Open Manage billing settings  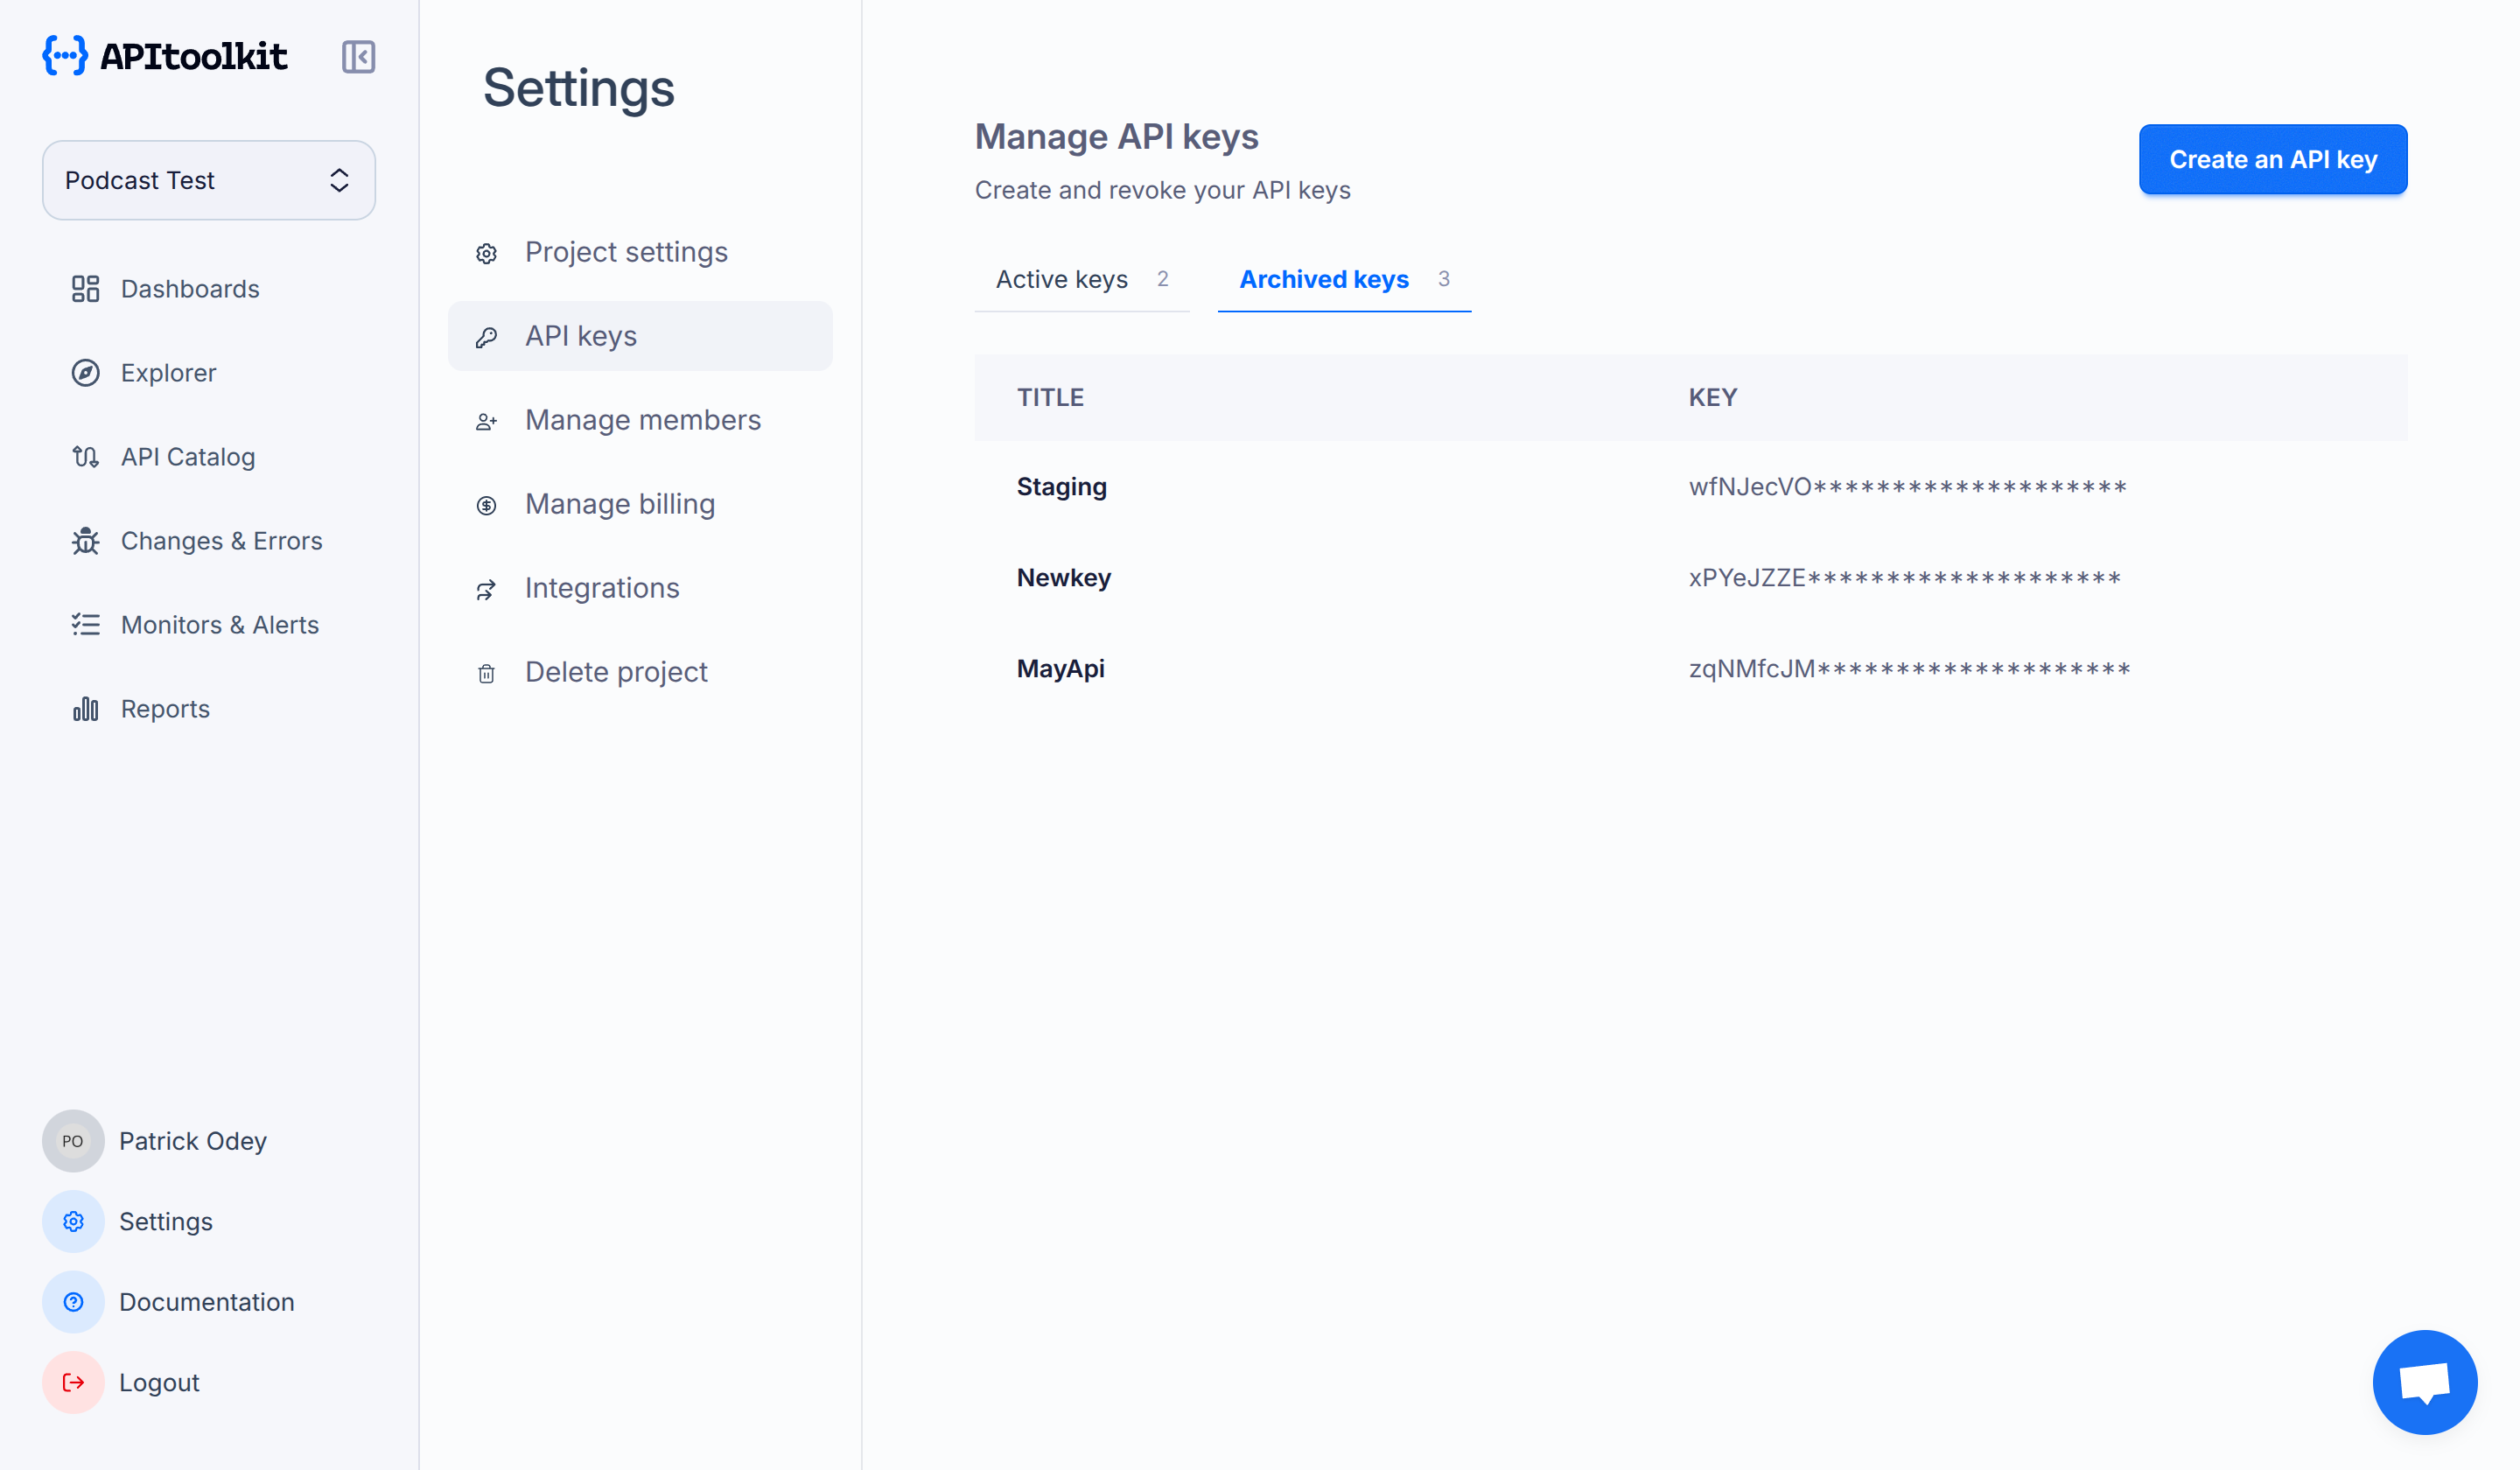pyautogui.click(x=619, y=503)
